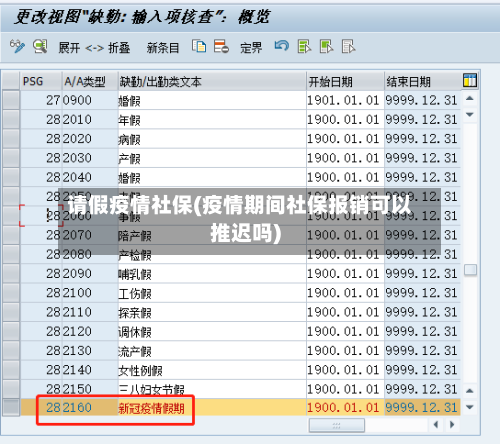Click the select block icon
The width and height of the screenshot is (500, 444).
coord(326,46)
